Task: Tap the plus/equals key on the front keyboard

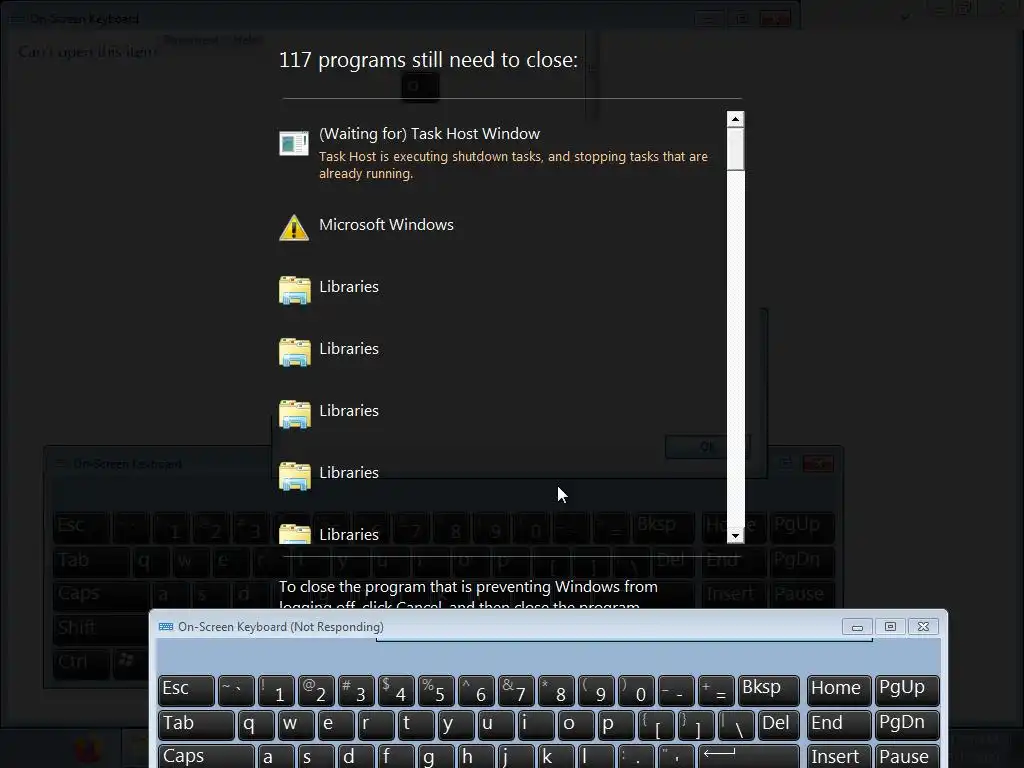Action: (x=716, y=690)
